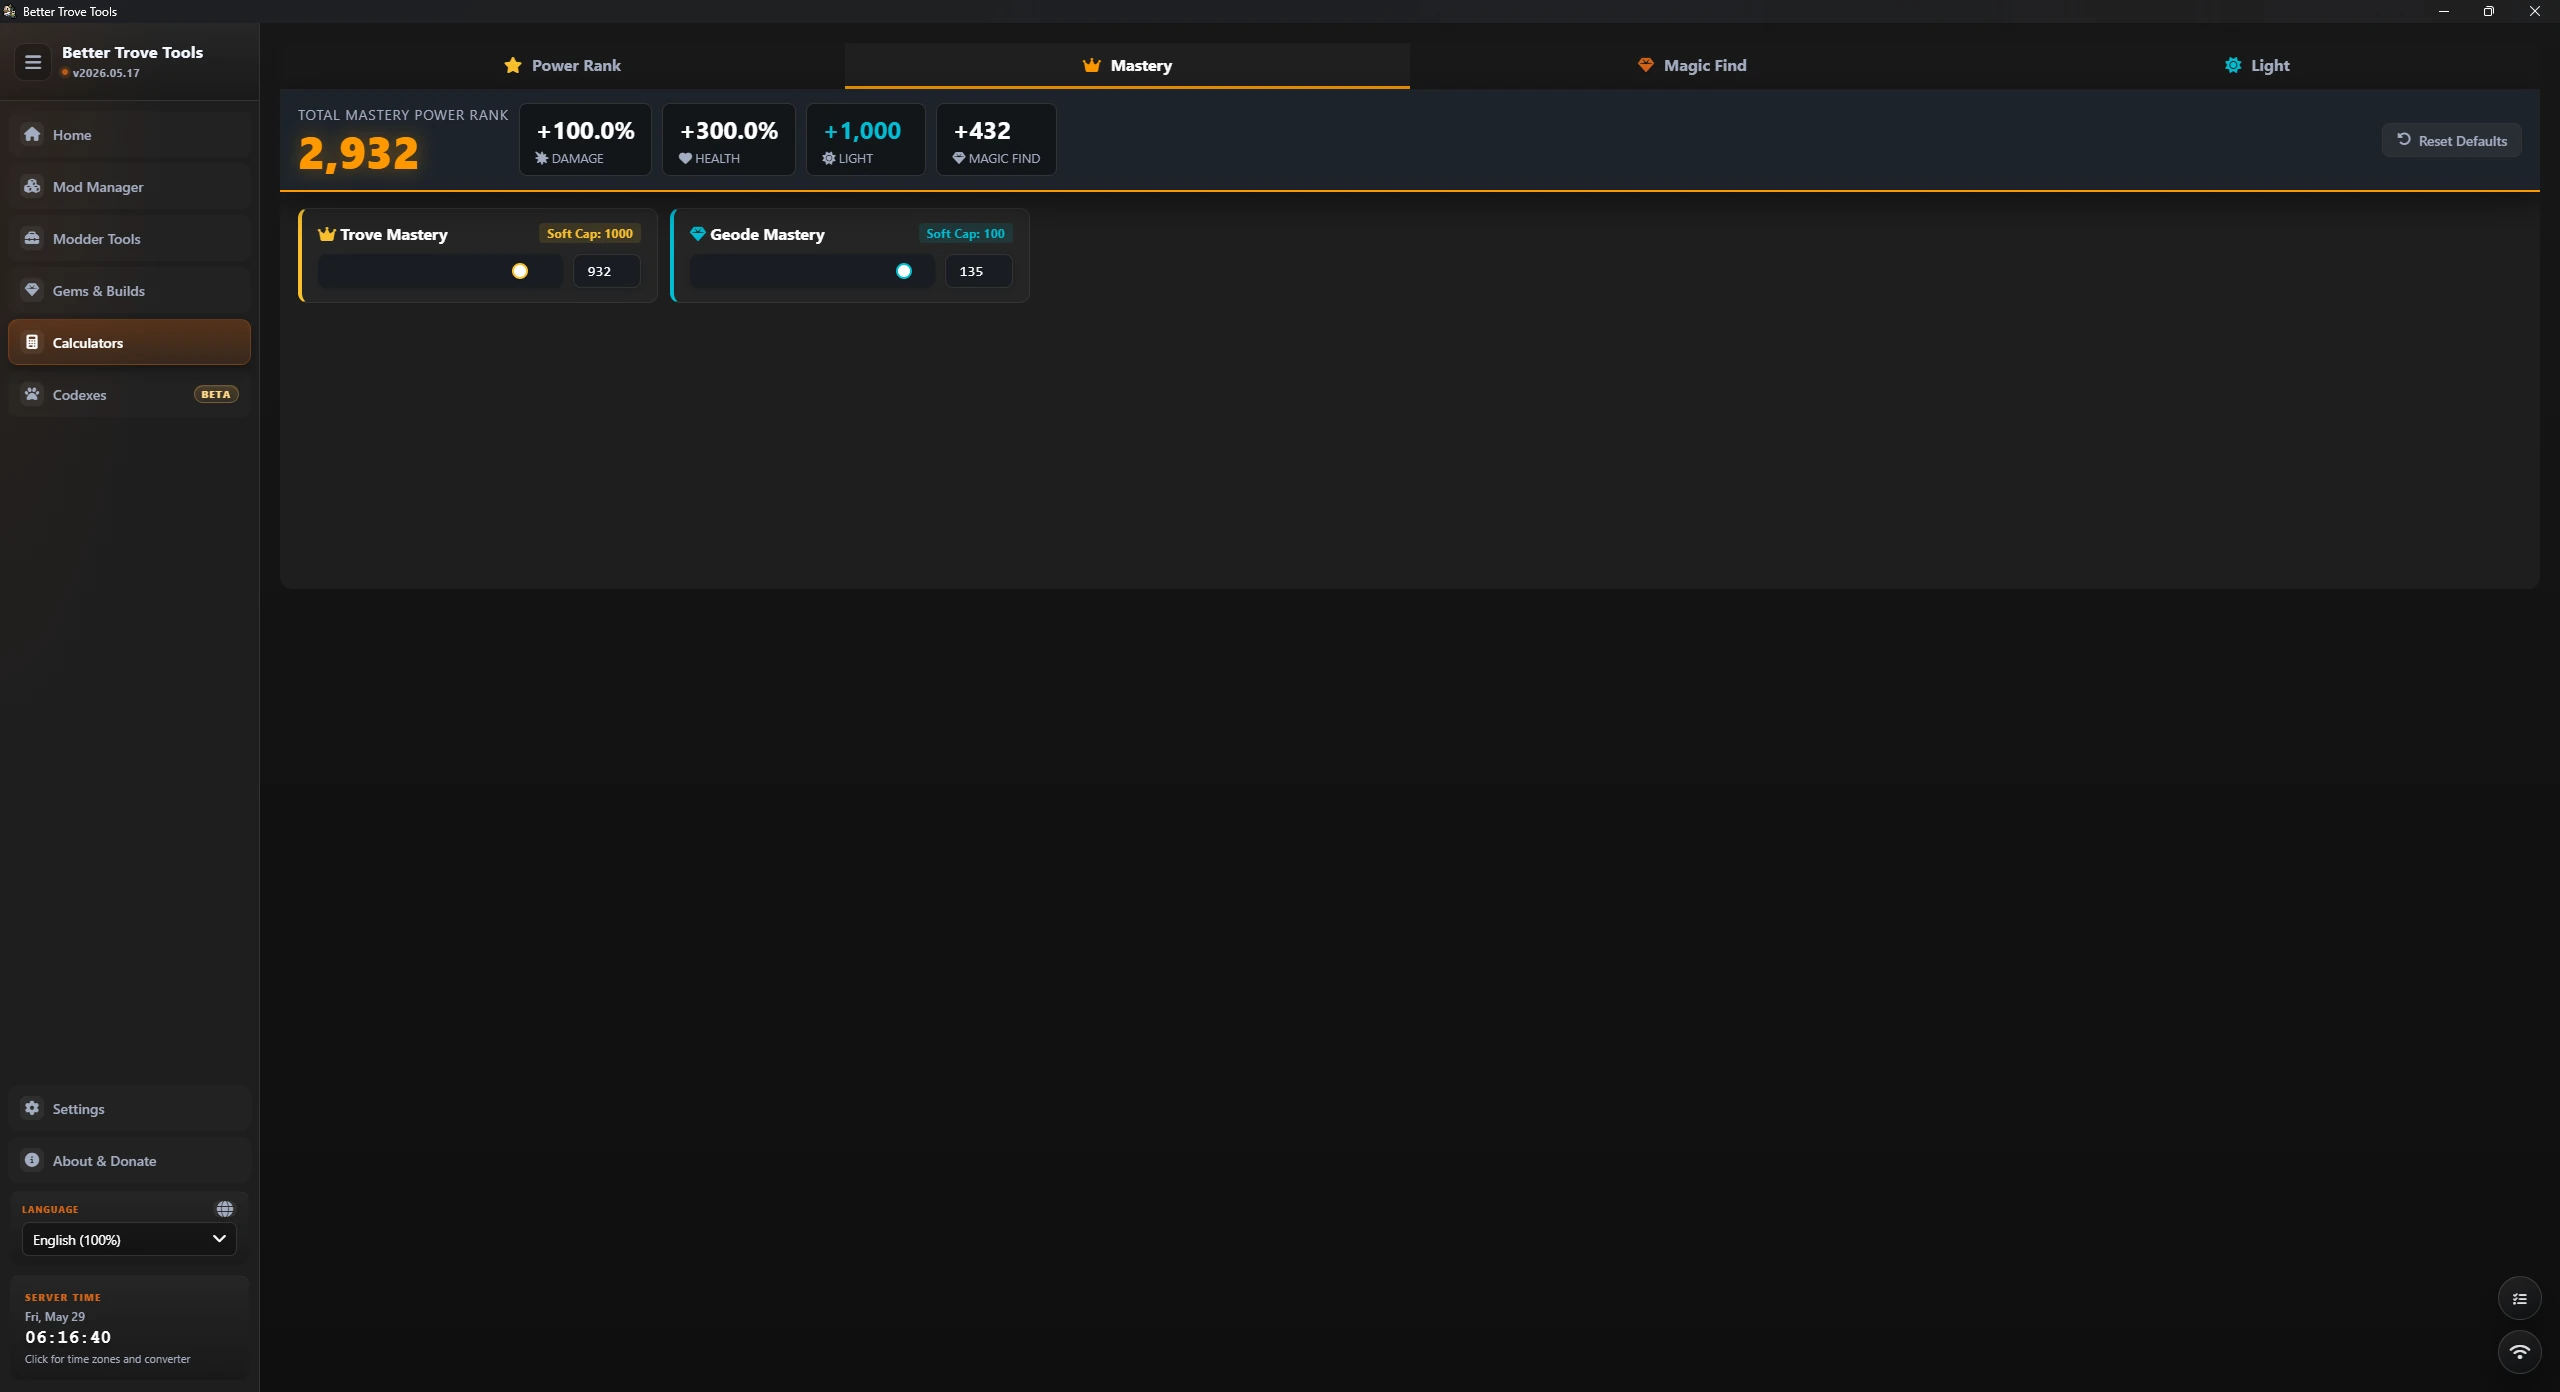This screenshot has height=1392, width=2560.
Task: Open Settings page
Action: [x=129, y=1108]
